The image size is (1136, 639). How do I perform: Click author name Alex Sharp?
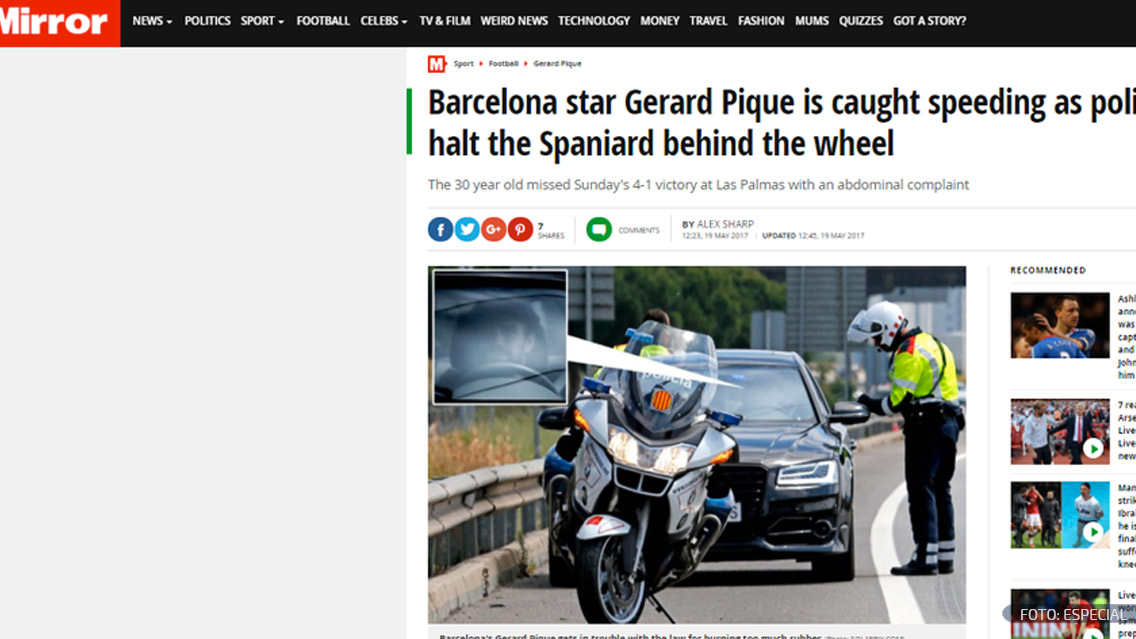[725, 224]
